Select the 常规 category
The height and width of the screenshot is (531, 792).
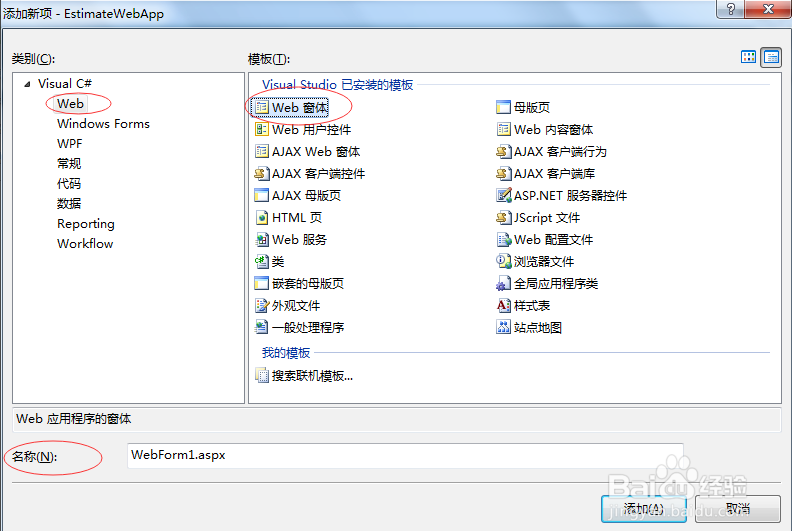69,164
